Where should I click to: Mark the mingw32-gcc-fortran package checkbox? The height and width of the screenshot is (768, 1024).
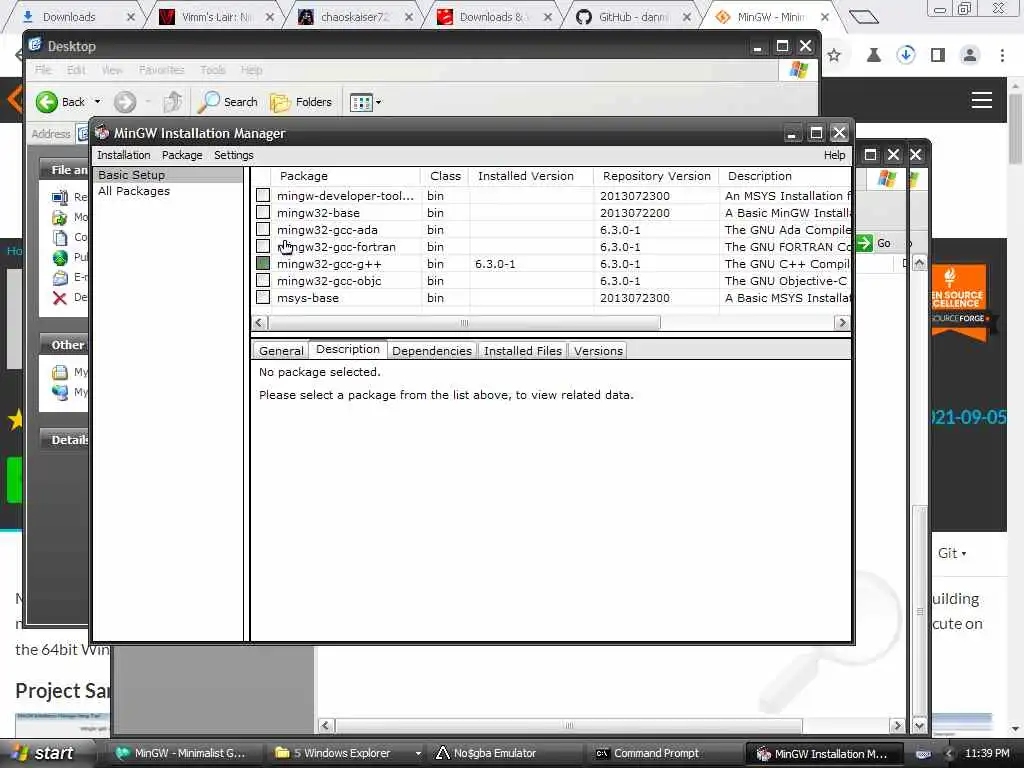click(263, 246)
